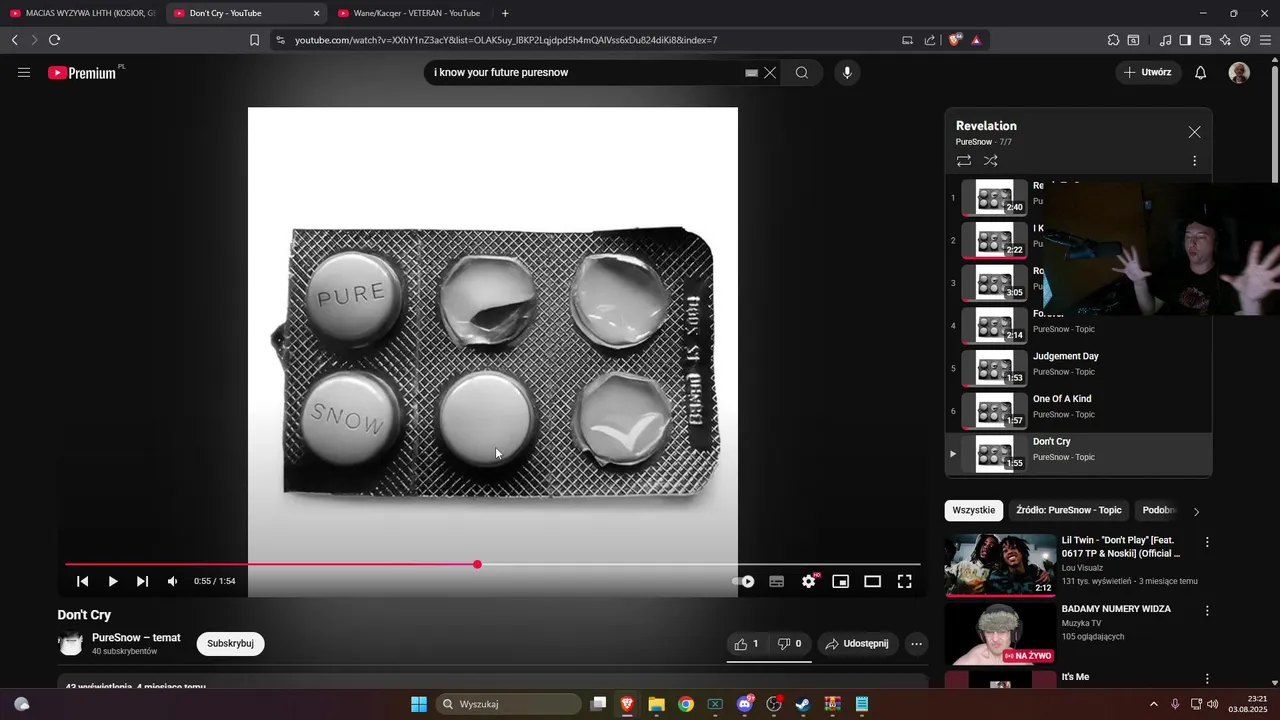Open Discord from the taskbar

pyautogui.click(x=745, y=704)
